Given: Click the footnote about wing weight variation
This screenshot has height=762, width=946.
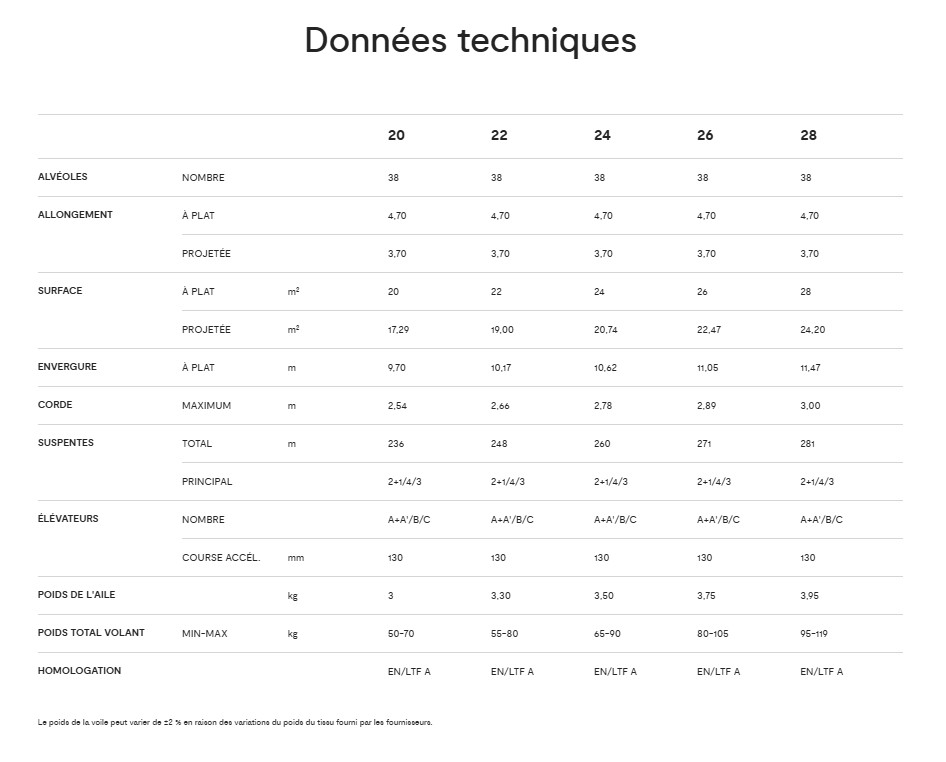Looking at the screenshot, I should point(235,722).
